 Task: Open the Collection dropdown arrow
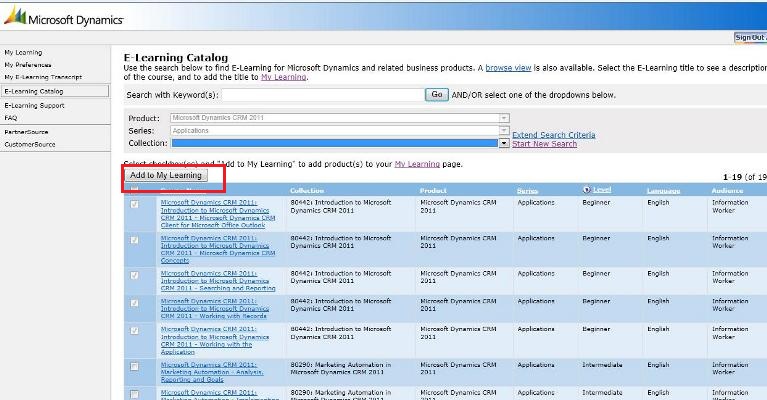click(504, 143)
